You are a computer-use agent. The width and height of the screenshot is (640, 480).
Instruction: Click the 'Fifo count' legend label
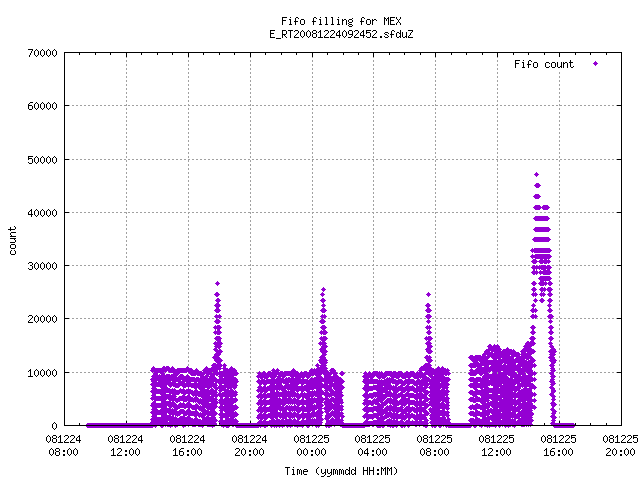(544, 64)
